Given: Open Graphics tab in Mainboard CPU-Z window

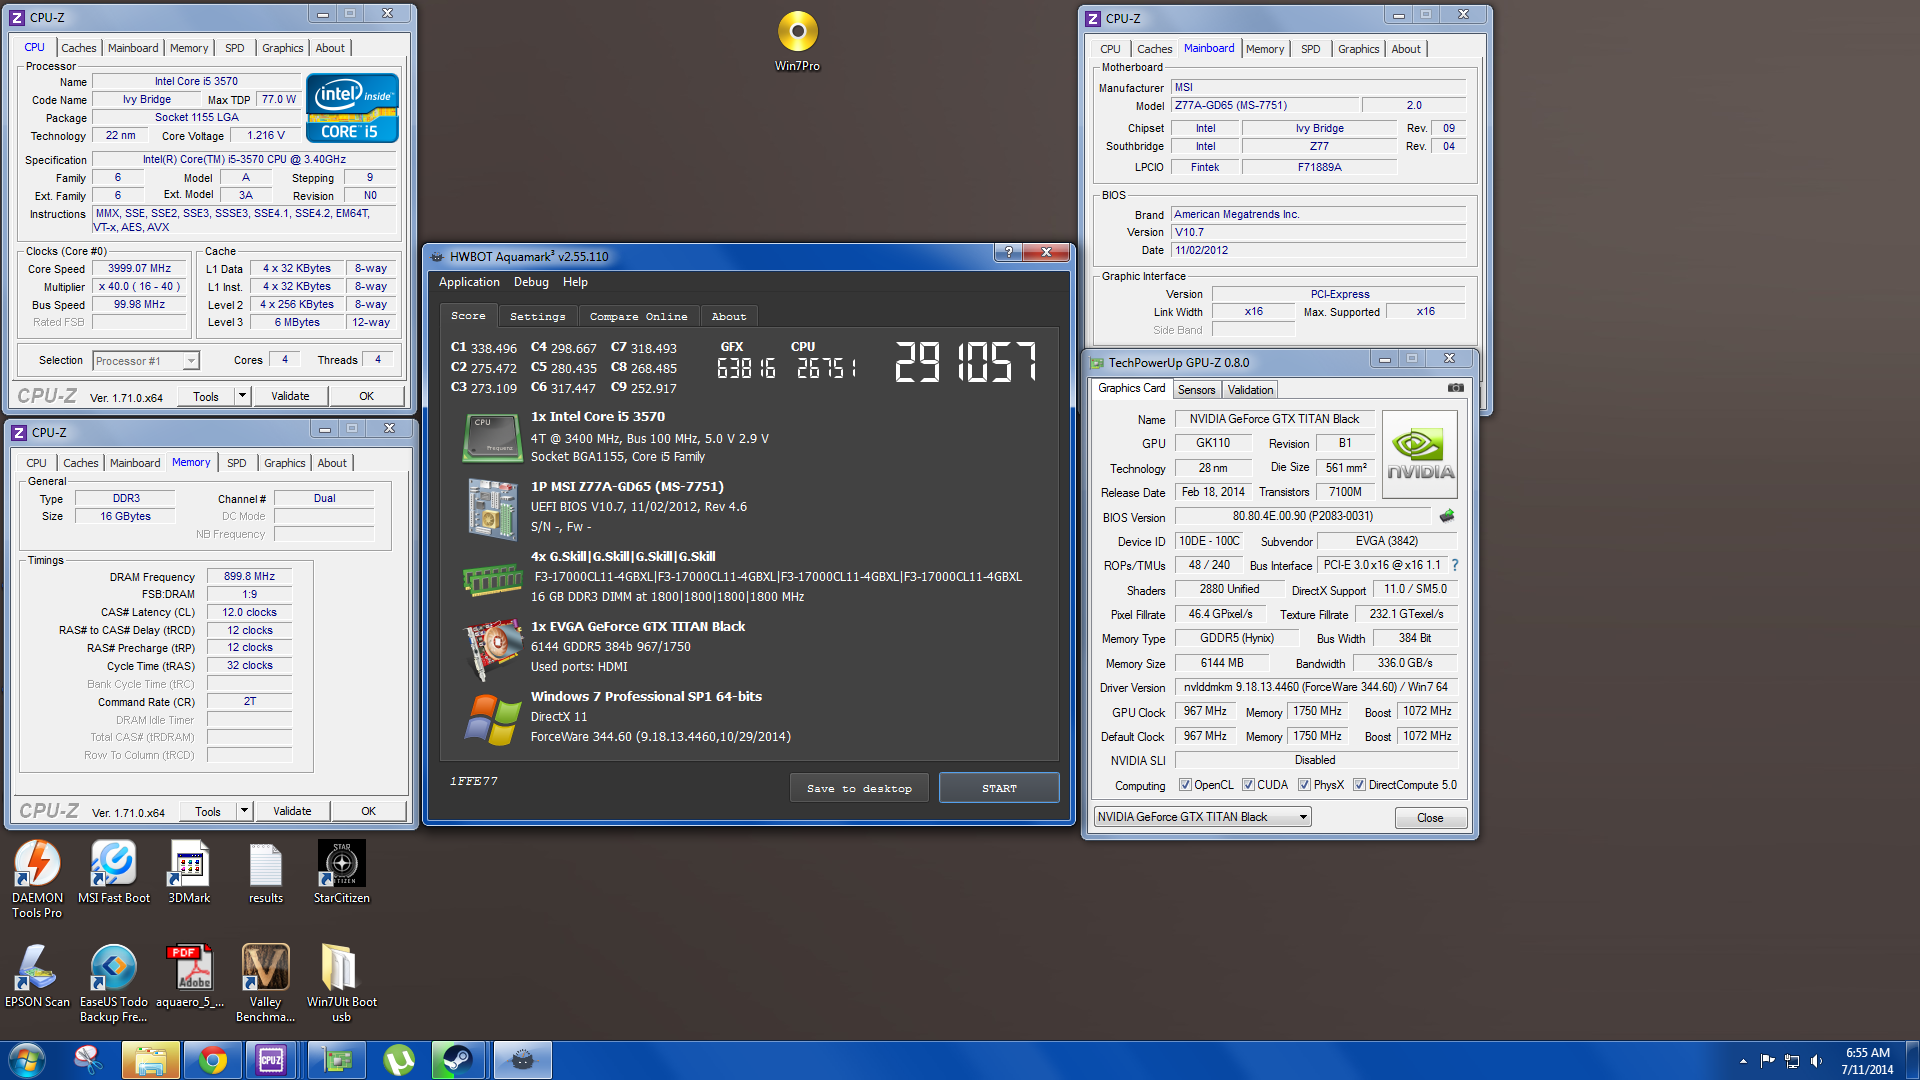Looking at the screenshot, I should click(x=1358, y=49).
